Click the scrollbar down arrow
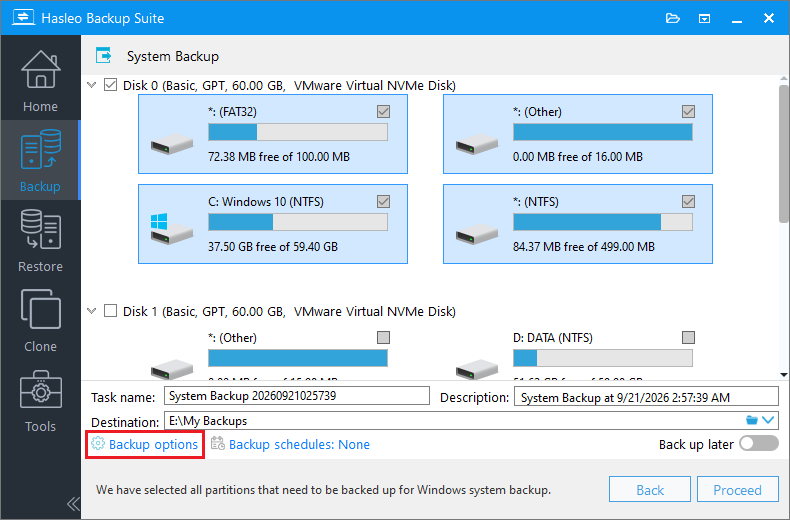Screen dimensions: 790x520 (x=783, y=375)
